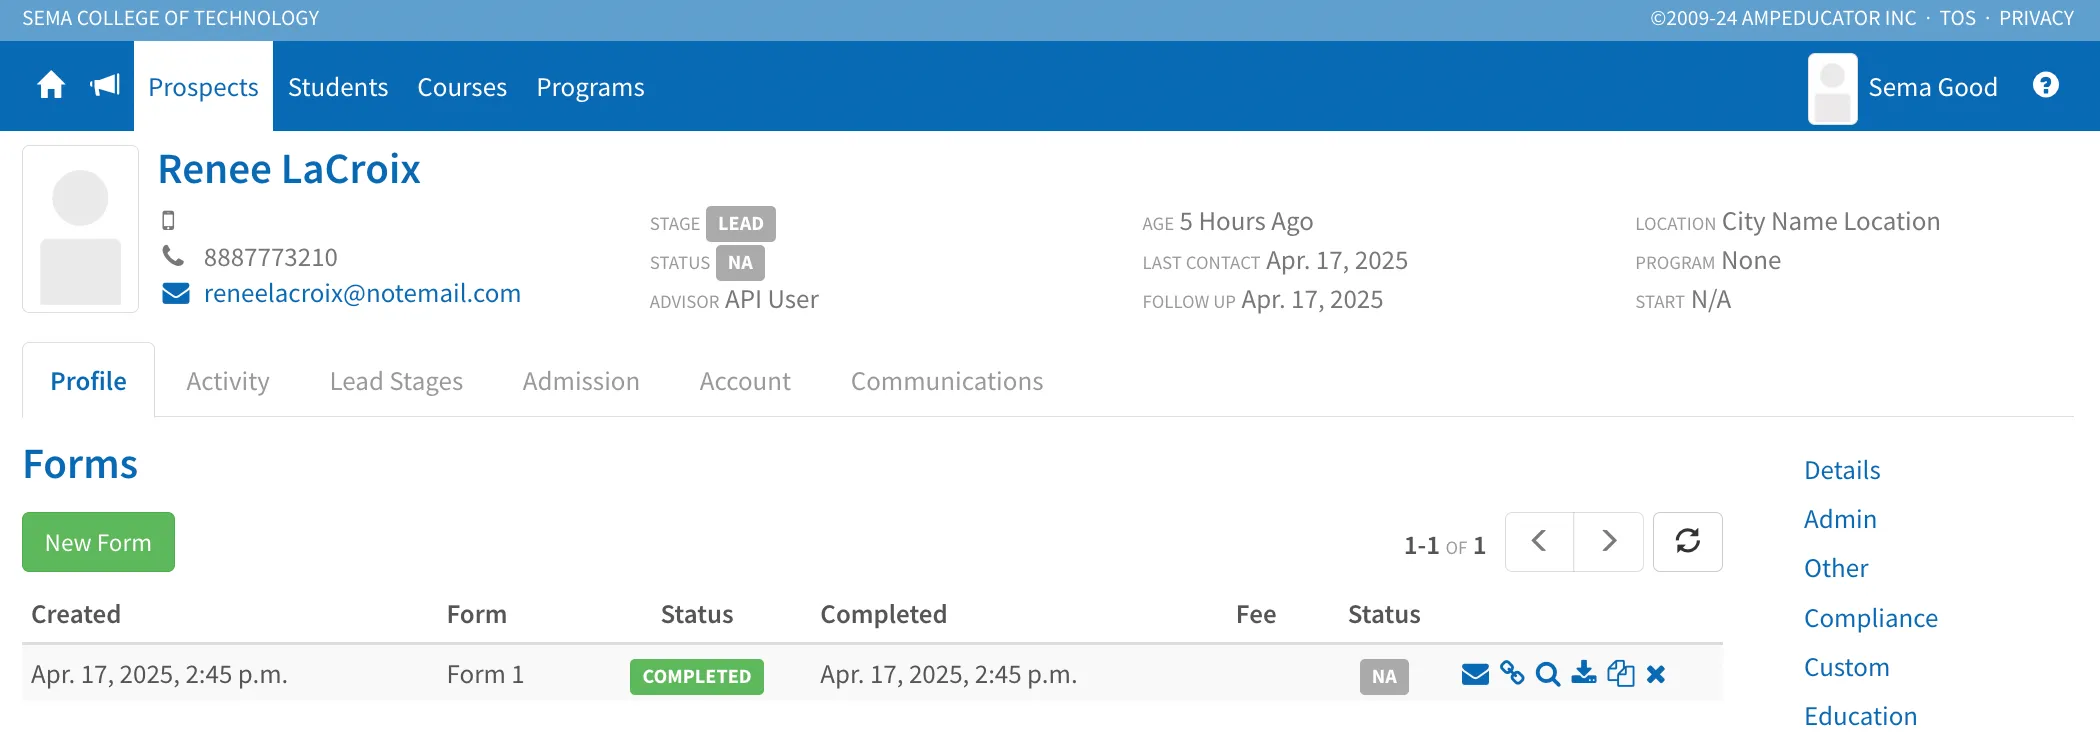Open the Lead Stages tab

tap(396, 381)
